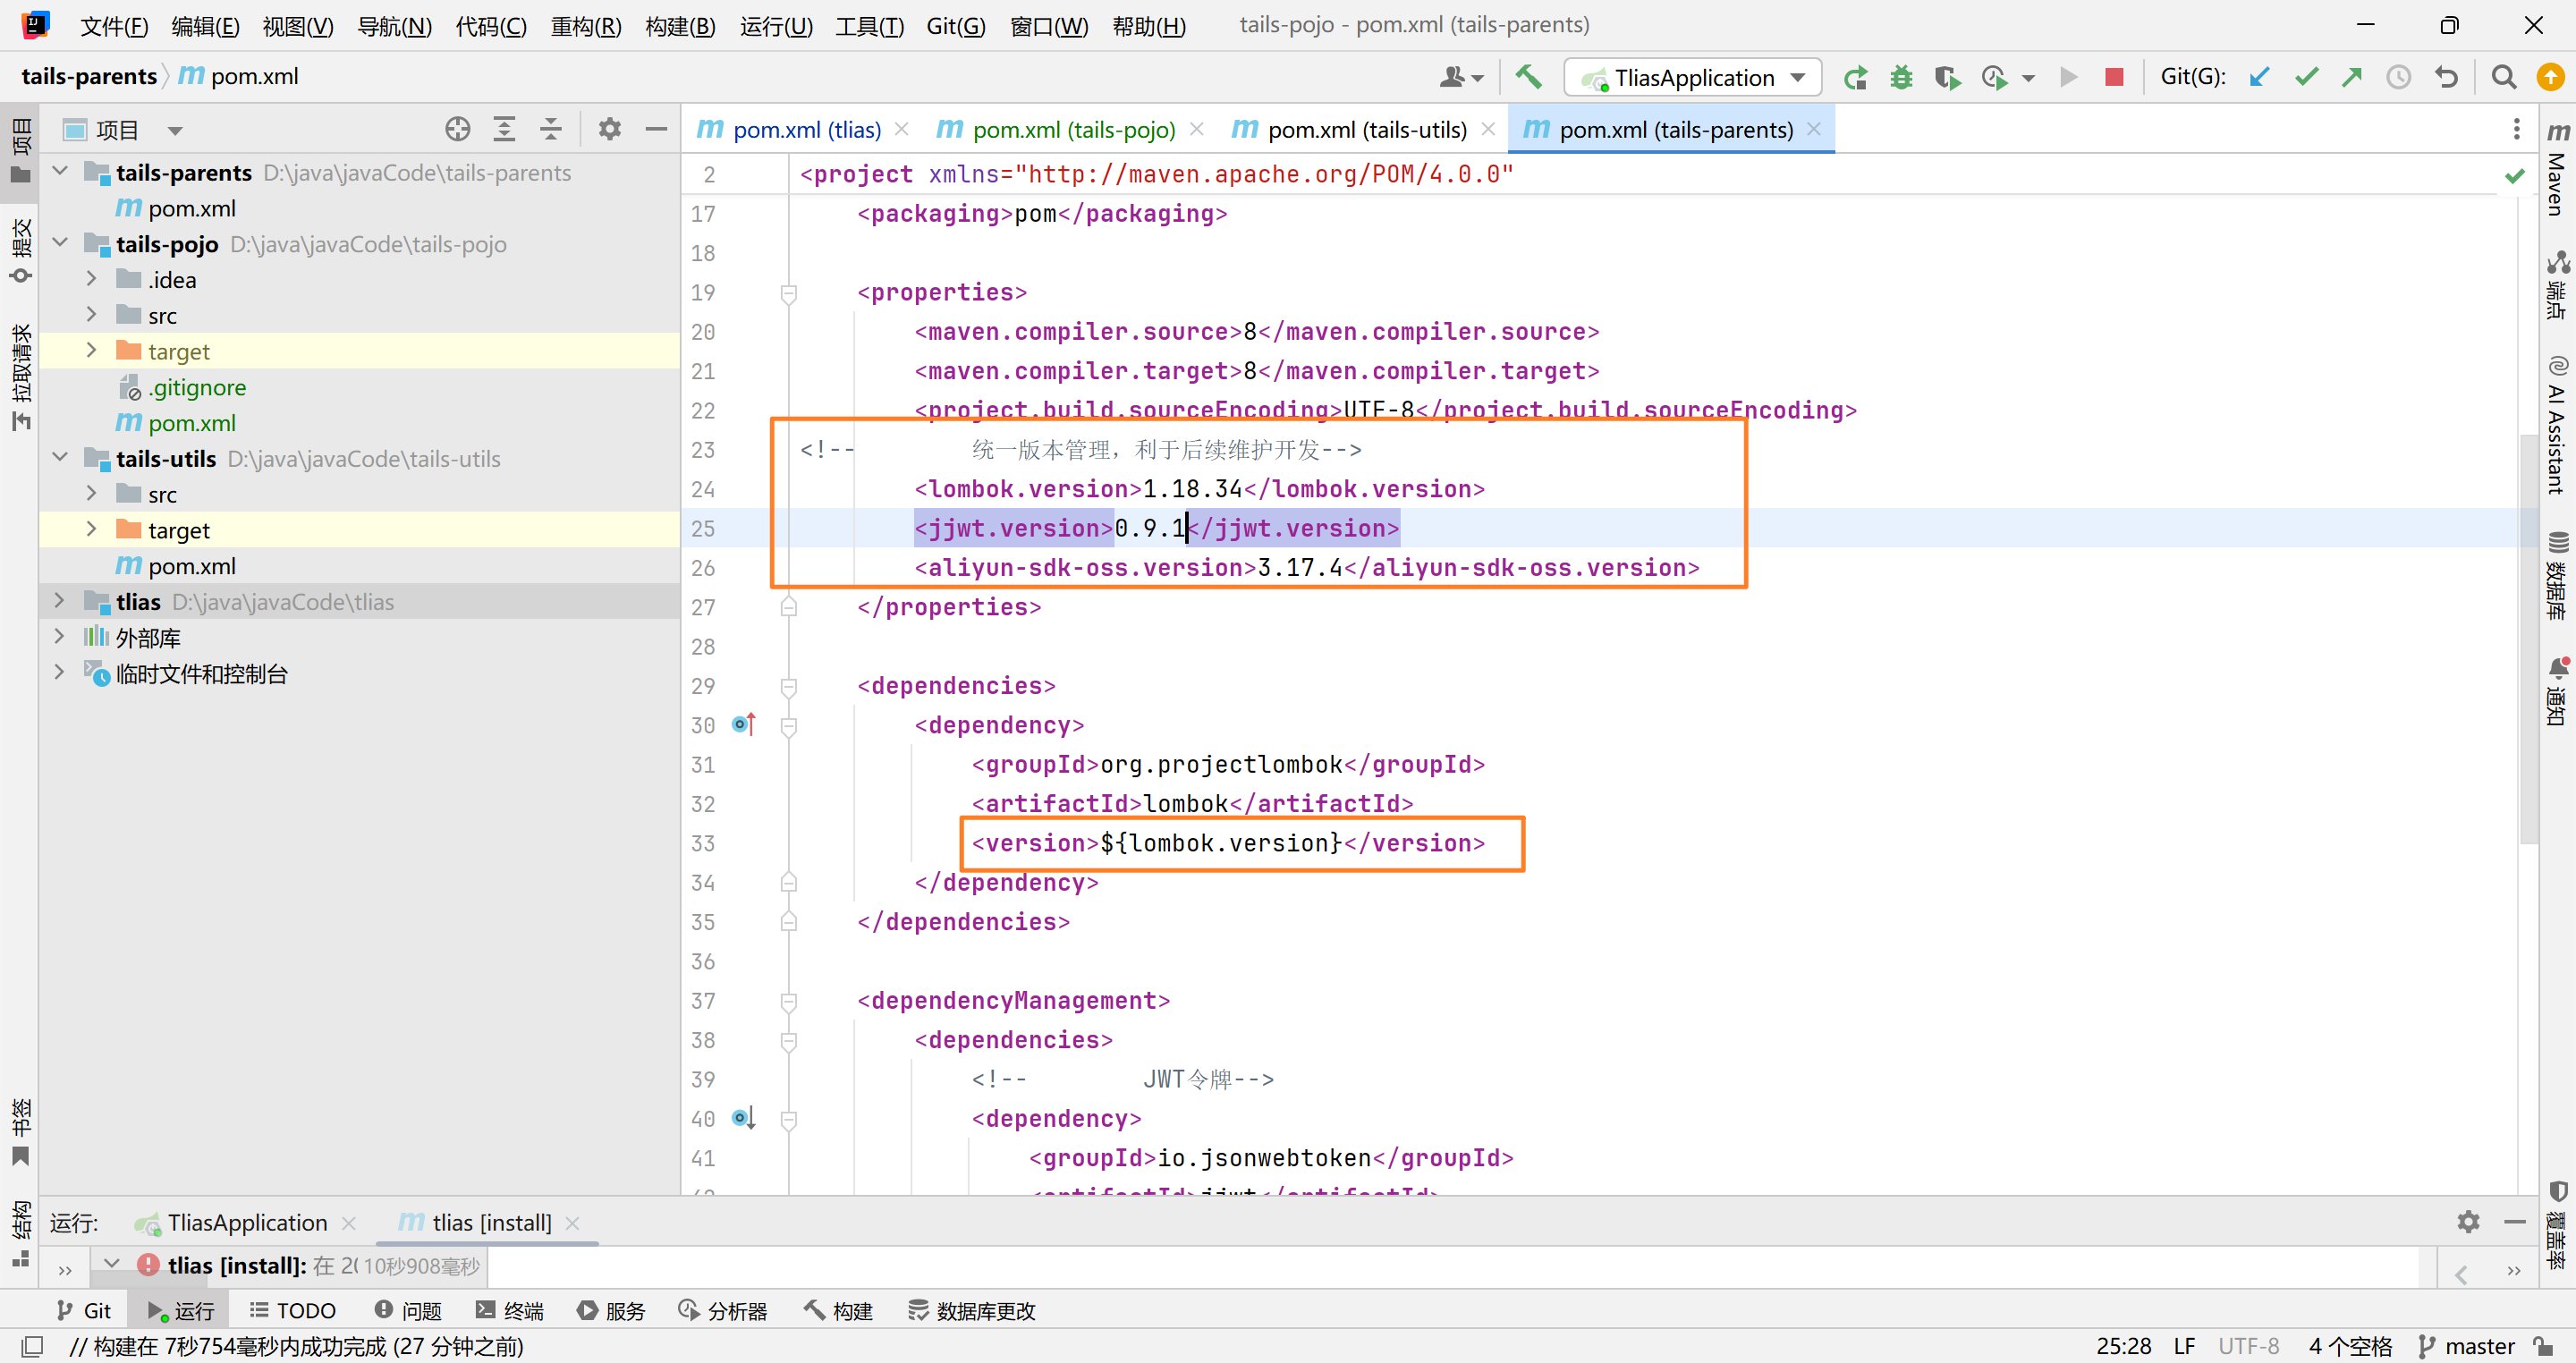
Task: Open TliasApplication run configuration dropdown
Action: 1695,77
